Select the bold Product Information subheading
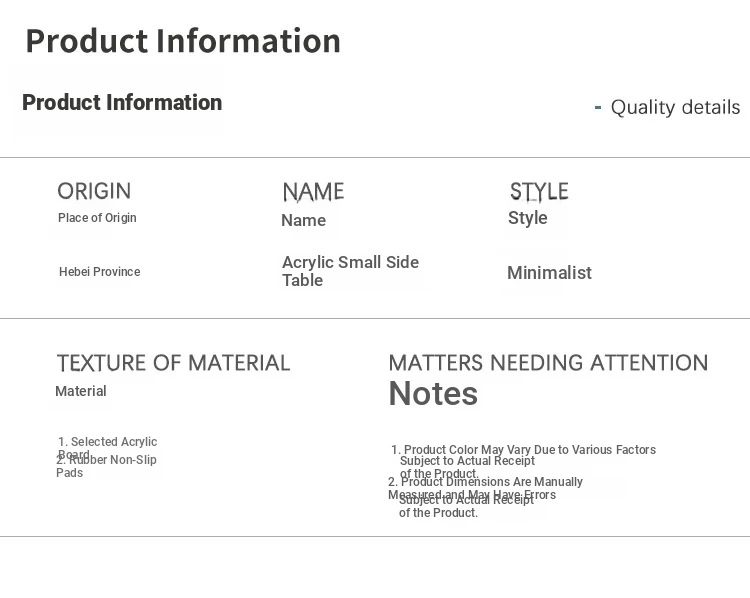The height and width of the screenshot is (598, 750). click(x=122, y=102)
